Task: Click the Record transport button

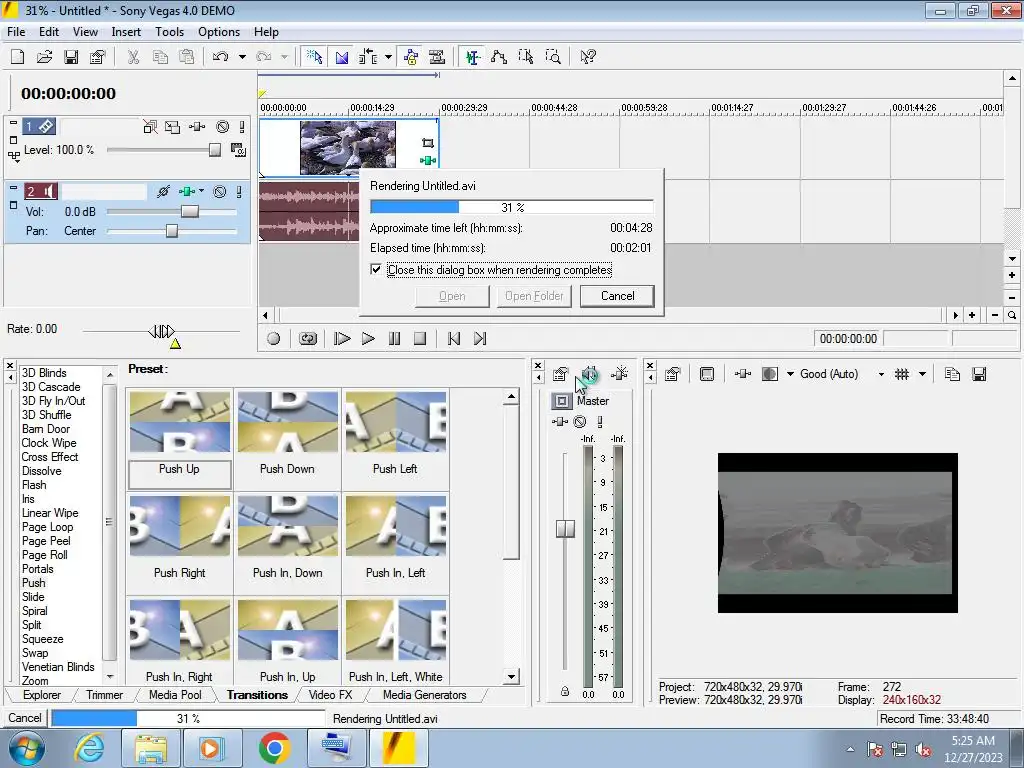Action: point(274,338)
